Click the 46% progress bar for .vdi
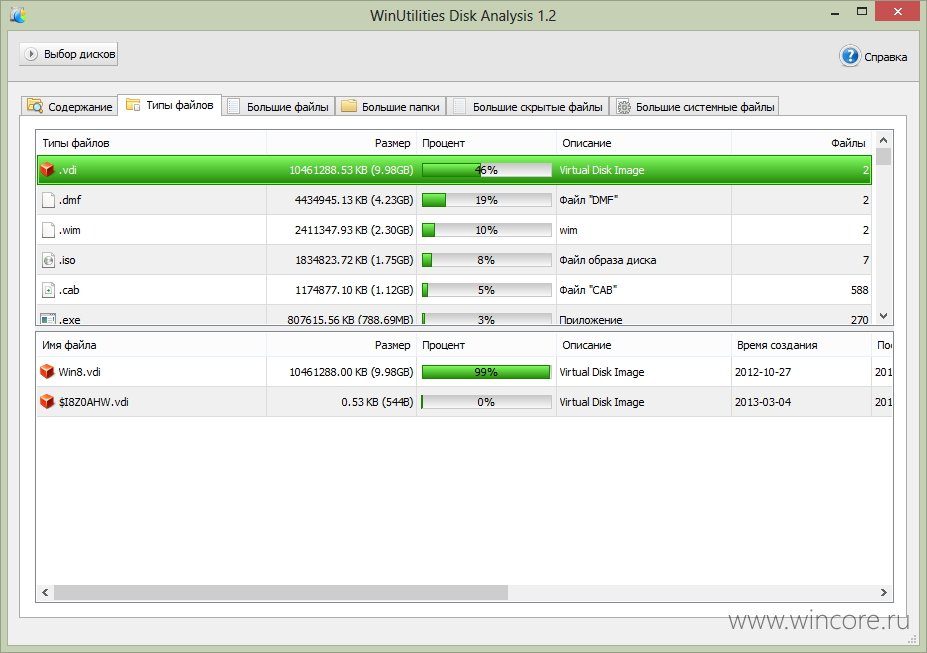Image resolution: width=927 pixels, height=653 pixels. 487,170
